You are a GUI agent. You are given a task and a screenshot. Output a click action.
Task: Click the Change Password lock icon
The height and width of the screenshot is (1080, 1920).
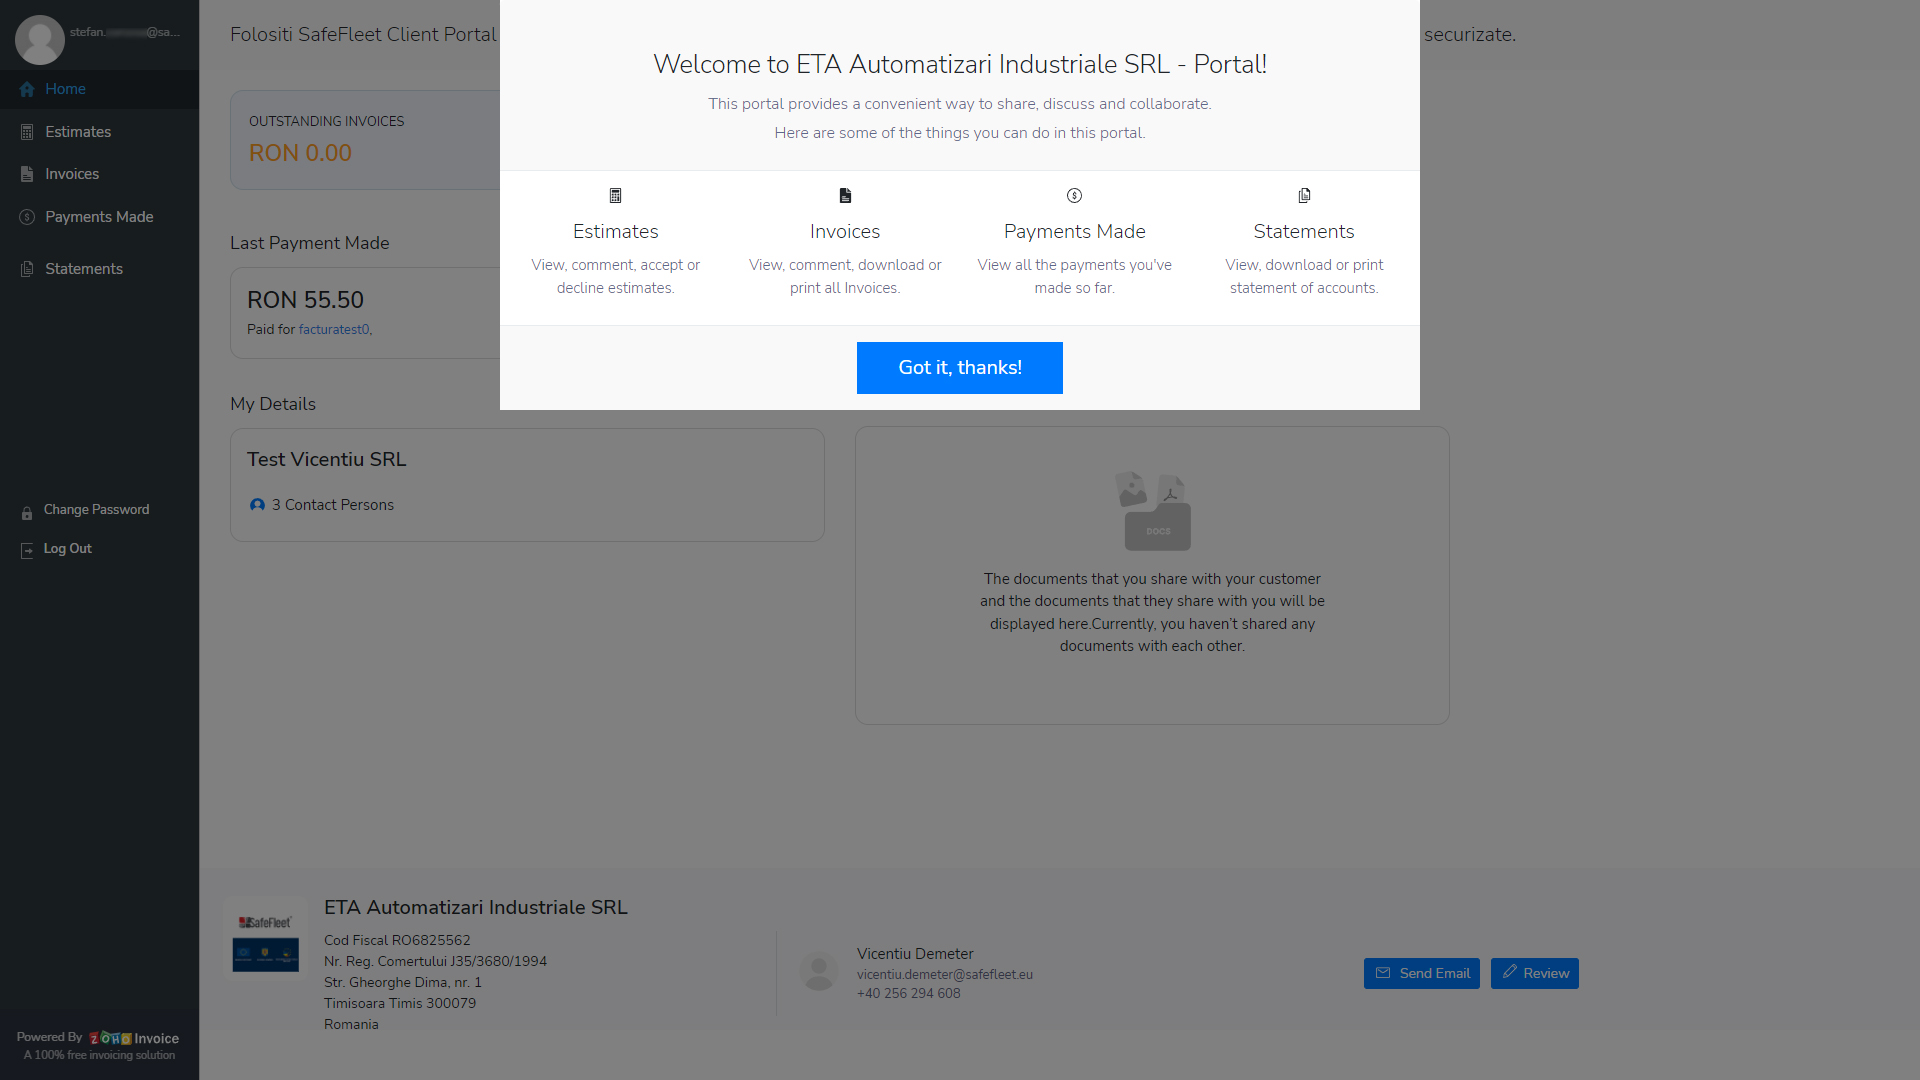click(26, 511)
